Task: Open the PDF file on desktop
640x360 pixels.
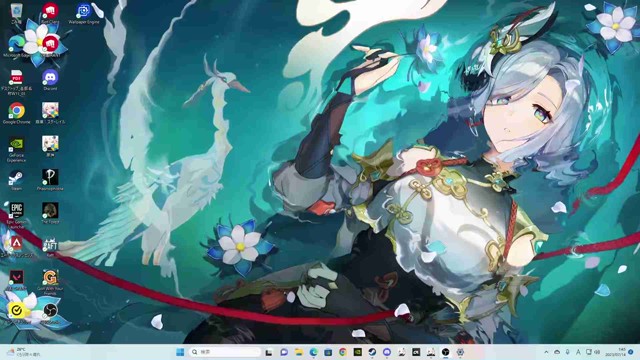Action: click(x=16, y=82)
